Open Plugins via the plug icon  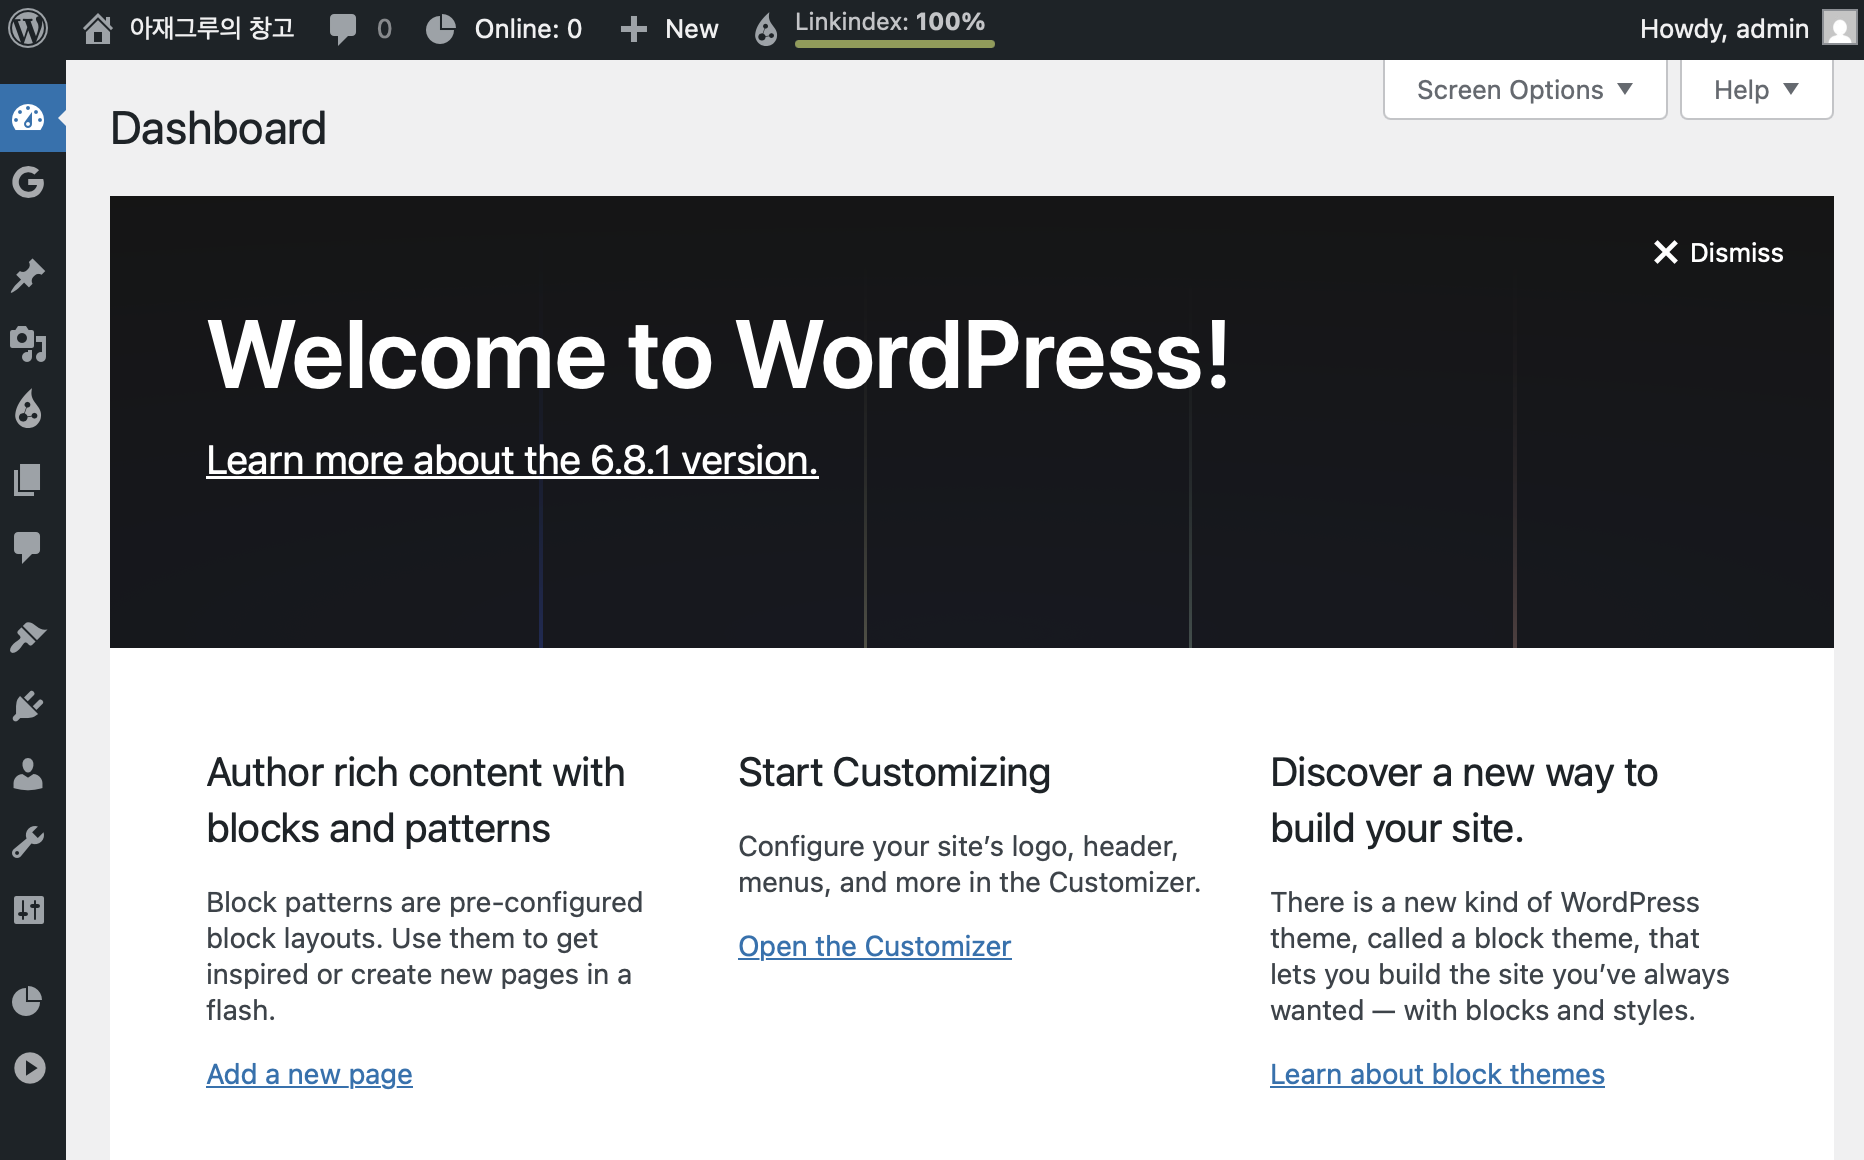[28, 706]
